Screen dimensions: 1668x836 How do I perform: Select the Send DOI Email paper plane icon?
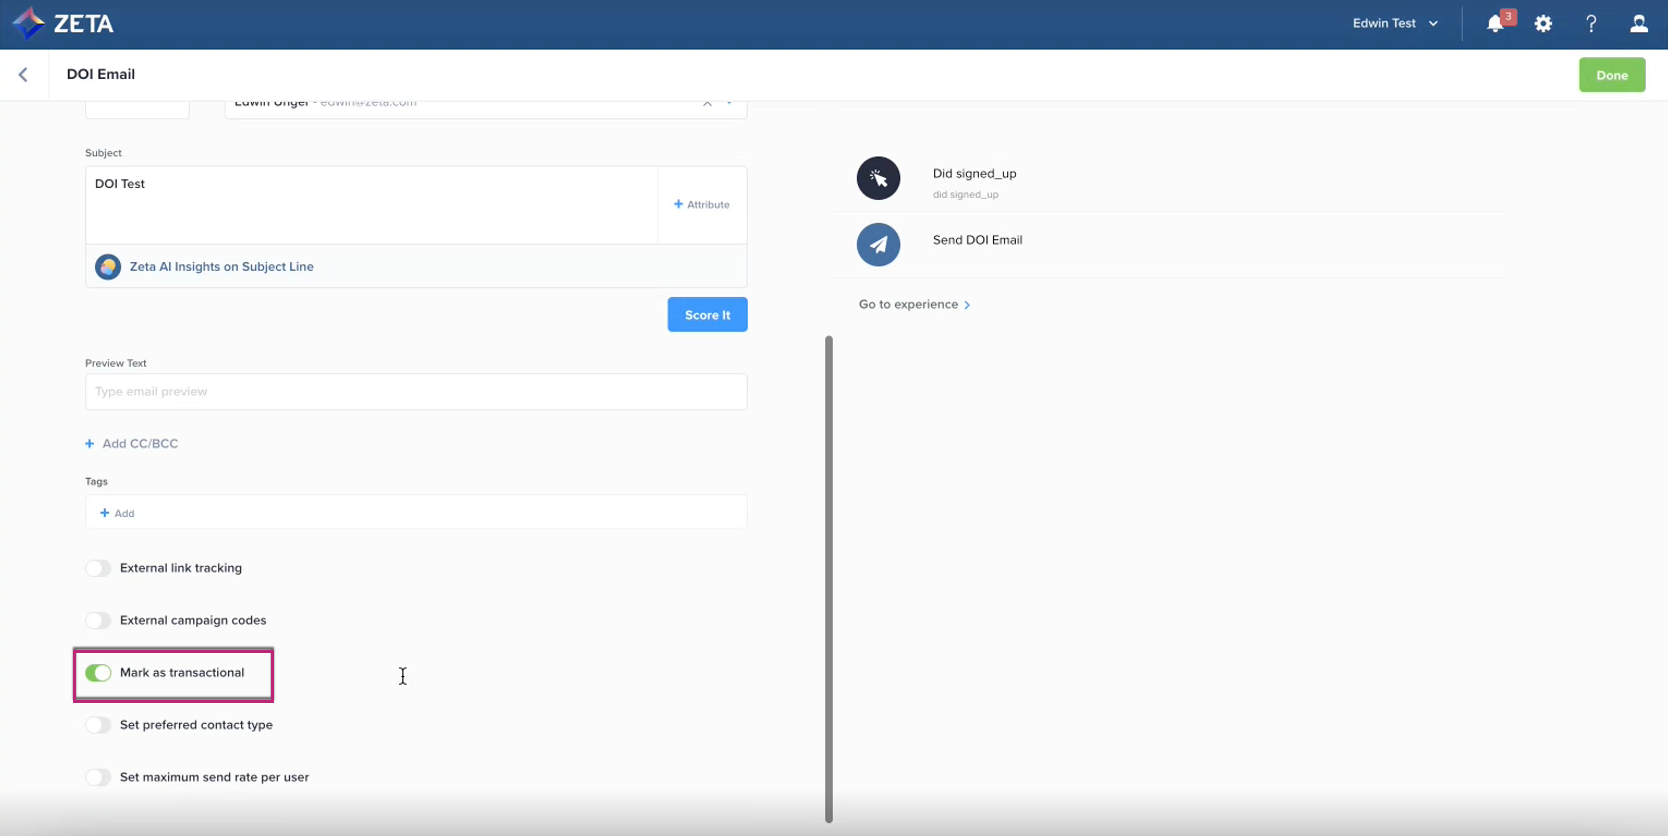[878, 244]
